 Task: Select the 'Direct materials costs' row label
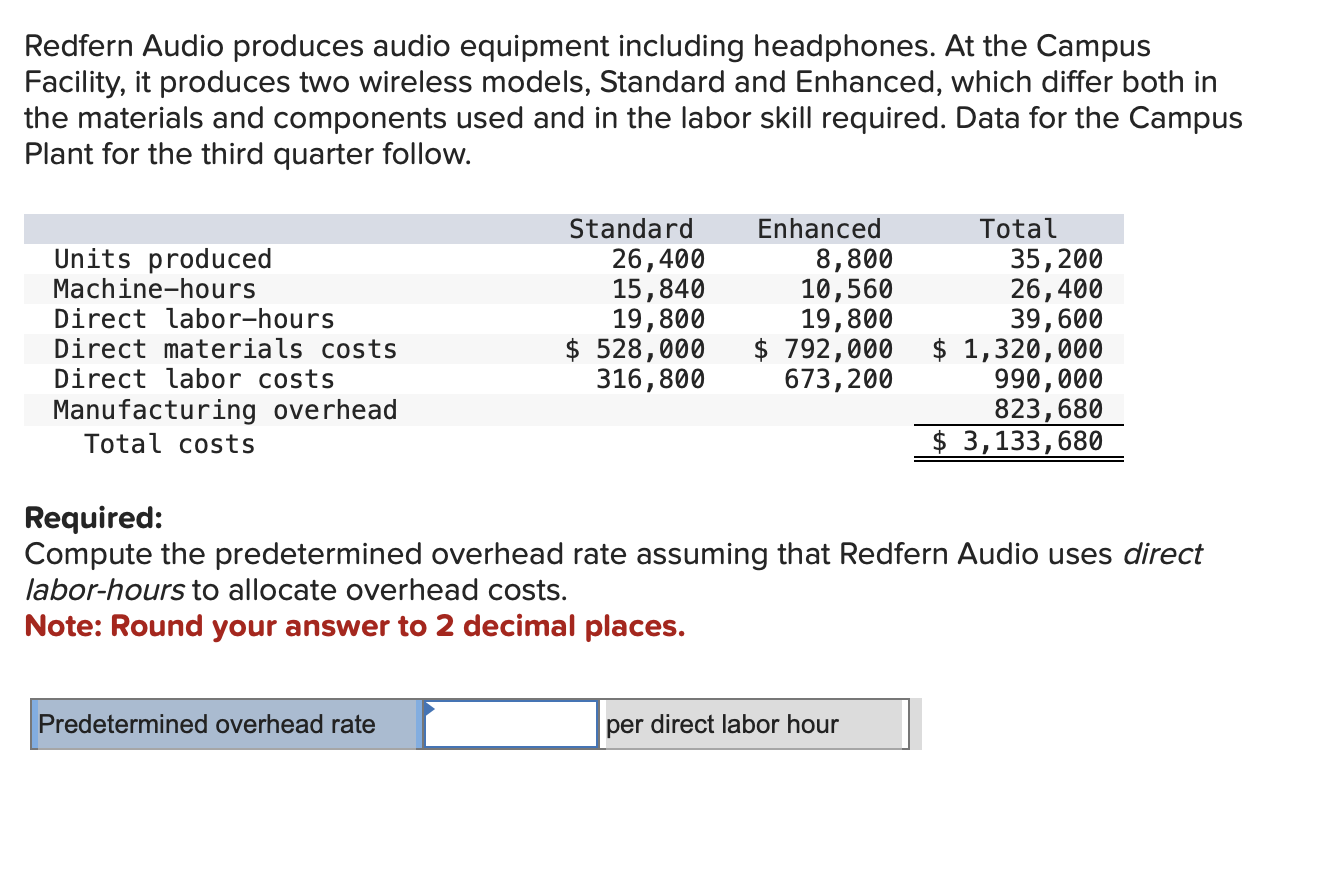point(225,349)
